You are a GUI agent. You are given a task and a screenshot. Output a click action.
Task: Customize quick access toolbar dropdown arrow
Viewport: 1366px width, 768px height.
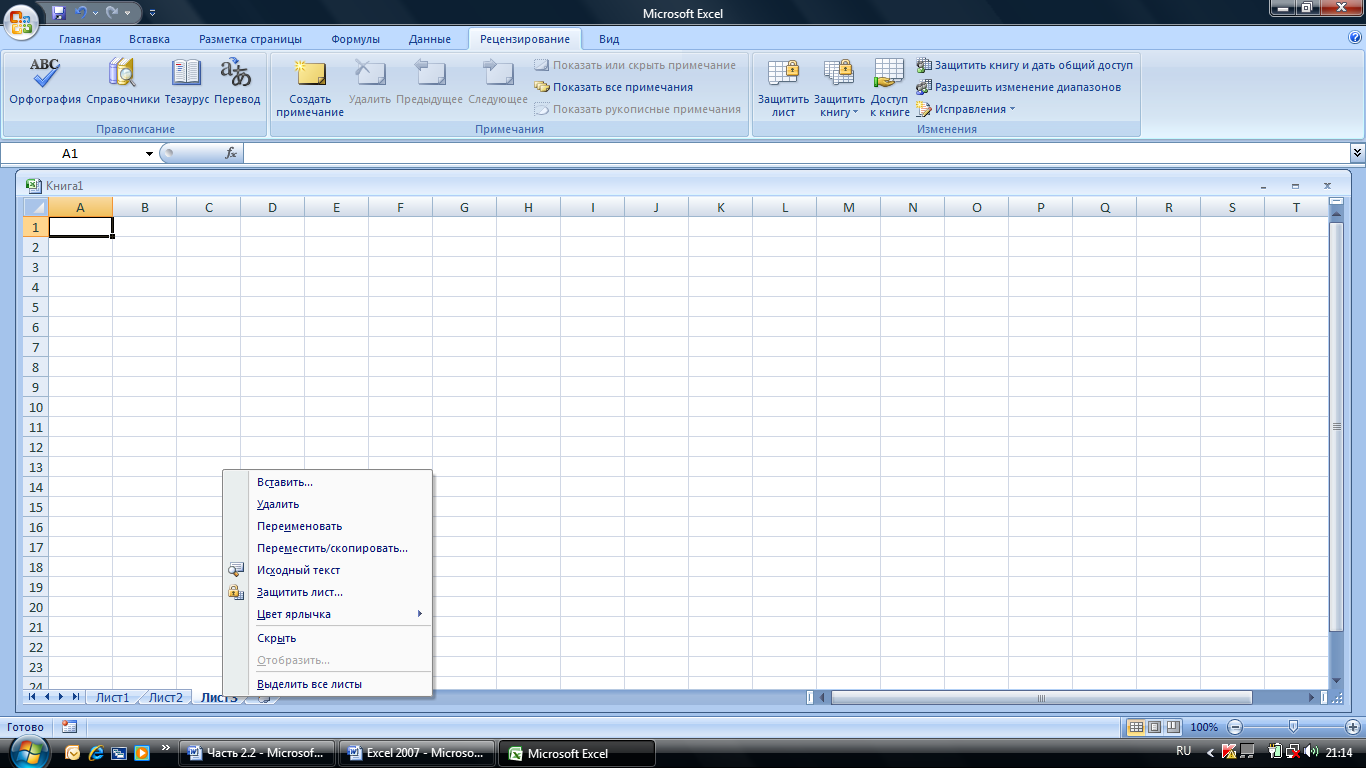coord(152,12)
